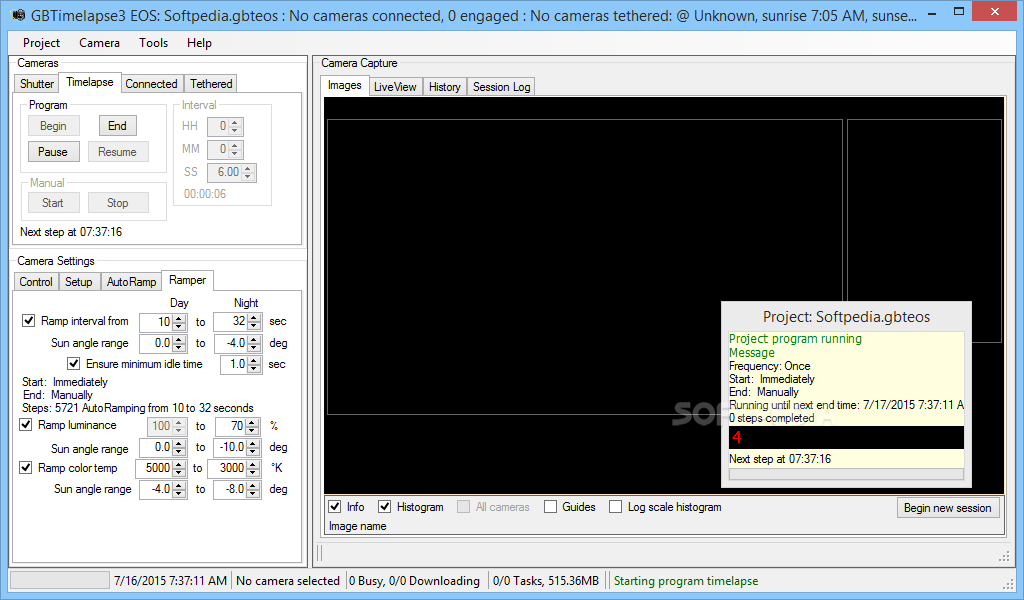Click the Pause program button
The width and height of the screenshot is (1024, 600).
click(54, 151)
